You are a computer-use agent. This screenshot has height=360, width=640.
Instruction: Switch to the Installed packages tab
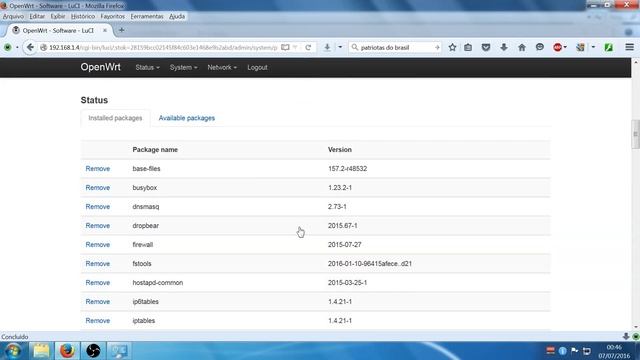(x=115, y=118)
